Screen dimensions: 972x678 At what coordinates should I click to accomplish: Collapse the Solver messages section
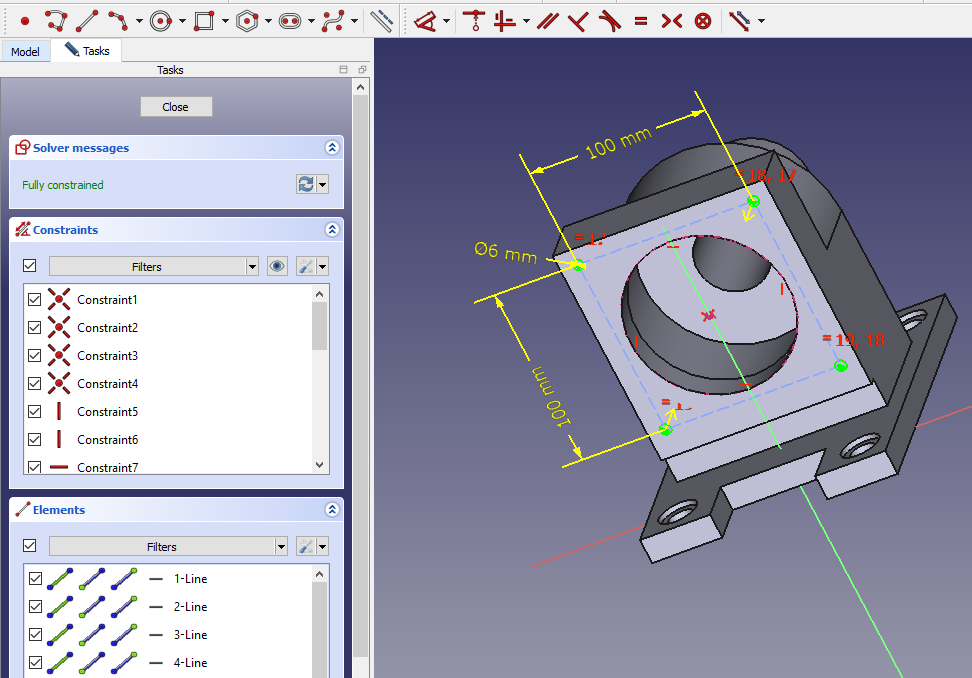[332, 148]
